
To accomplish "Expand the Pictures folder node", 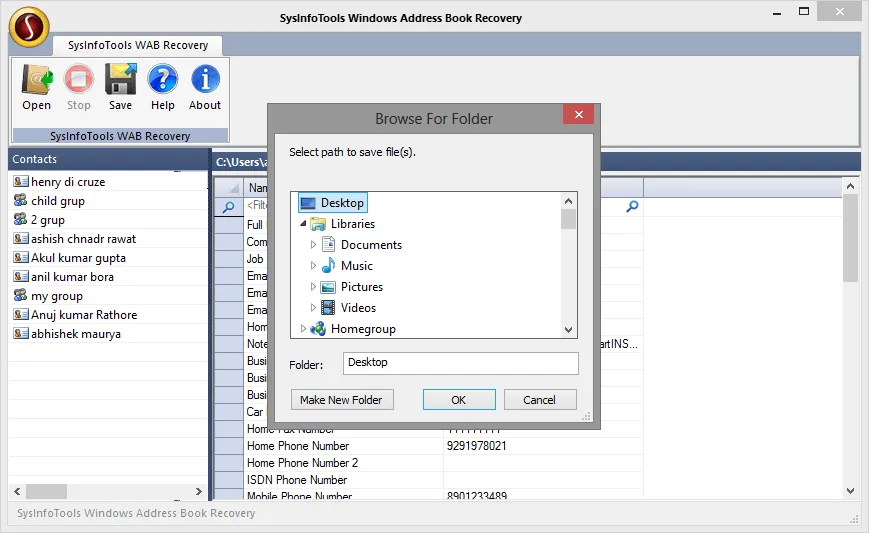I will [x=313, y=287].
